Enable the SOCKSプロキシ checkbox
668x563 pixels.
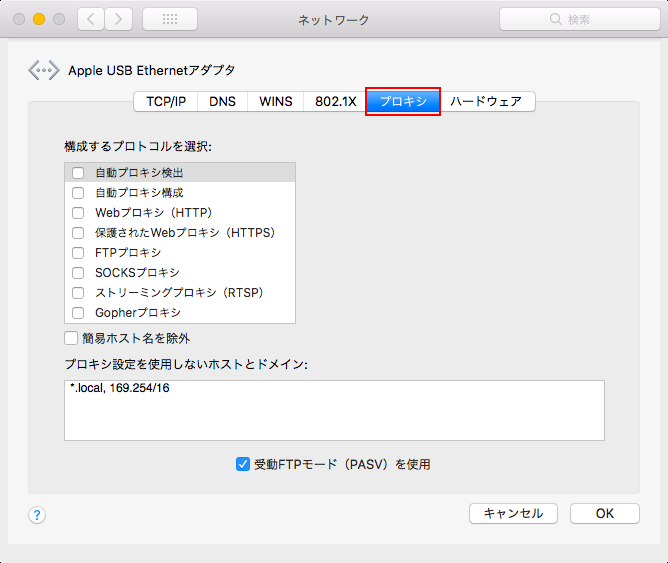78,273
